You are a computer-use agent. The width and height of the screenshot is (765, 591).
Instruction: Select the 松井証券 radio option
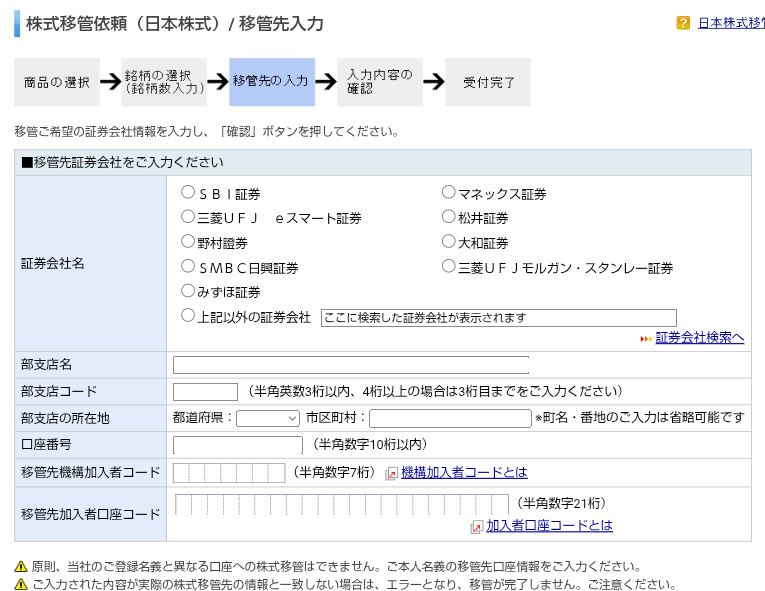click(x=449, y=217)
